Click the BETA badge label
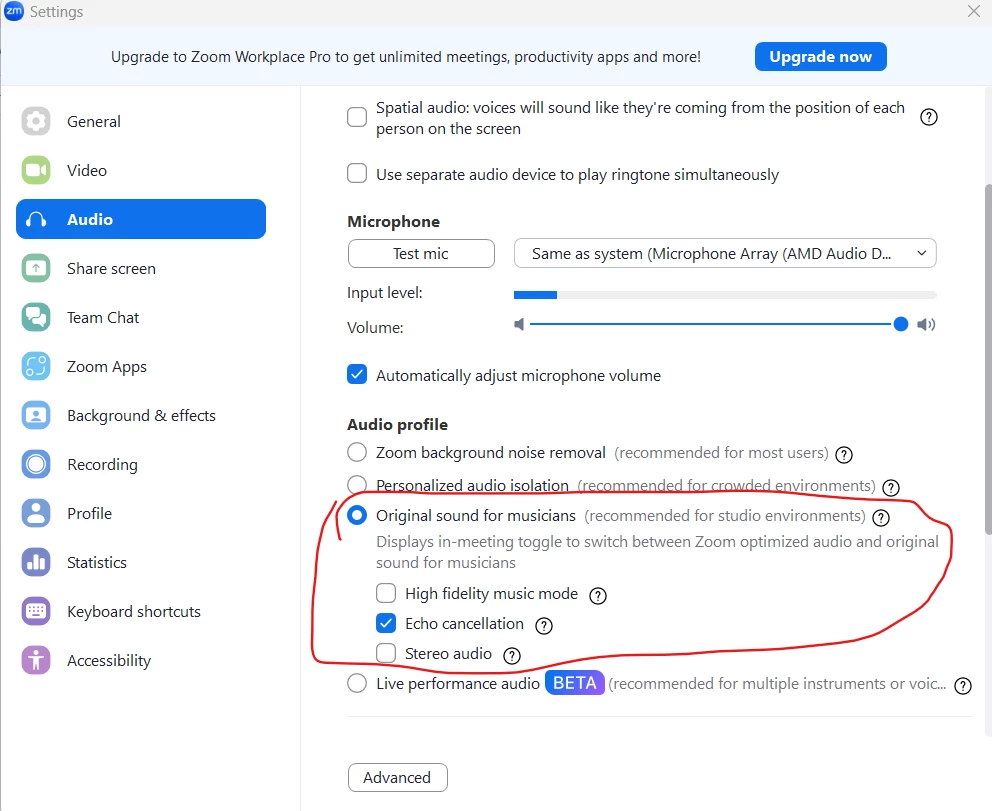 (574, 683)
